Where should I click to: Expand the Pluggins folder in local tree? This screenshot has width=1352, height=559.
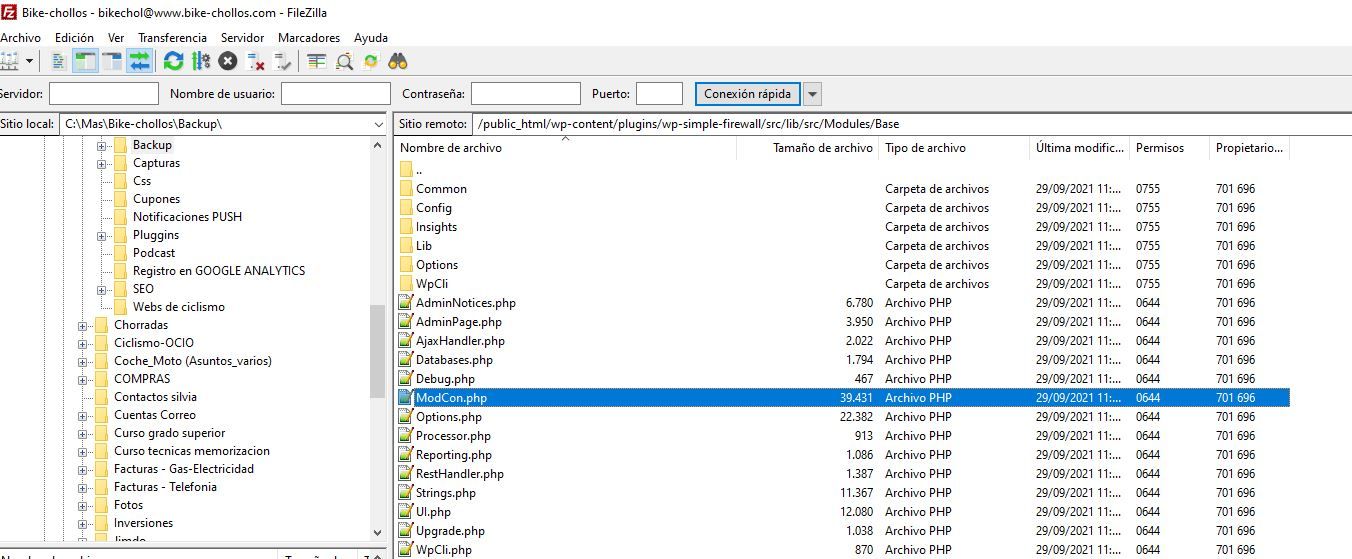pyautogui.click(x=101, y=235)
